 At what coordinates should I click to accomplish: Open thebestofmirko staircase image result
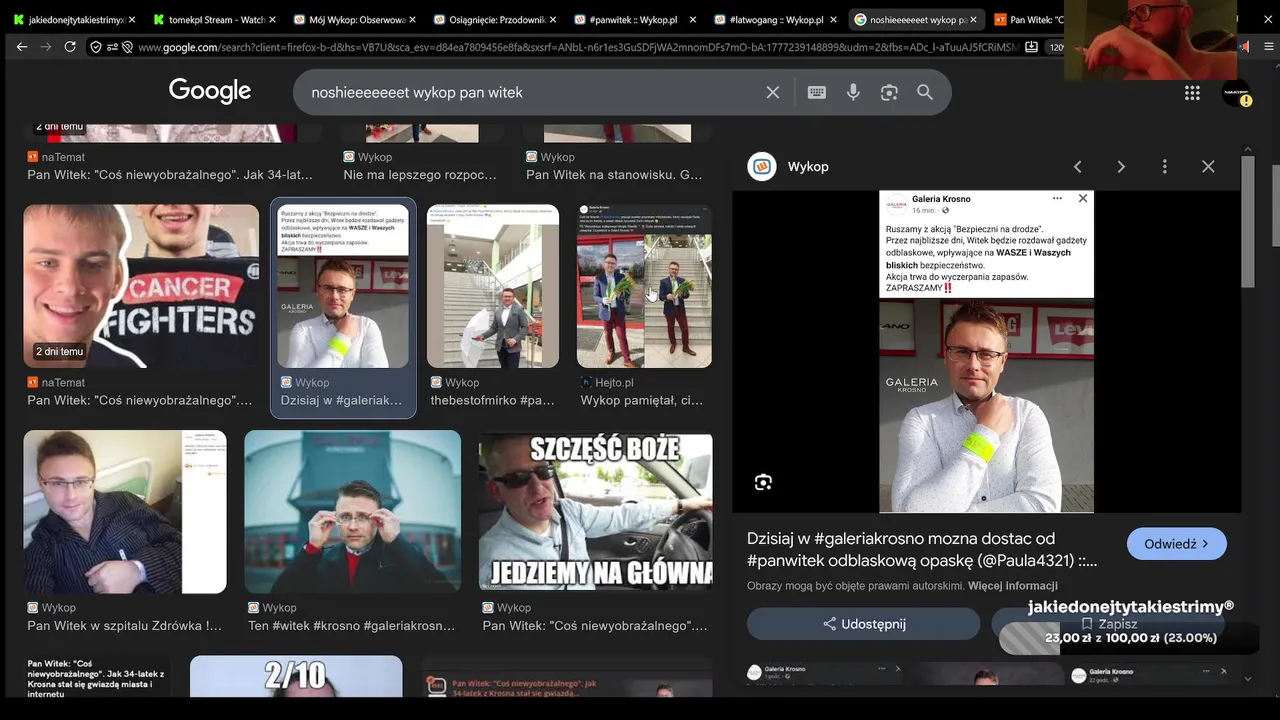[x=495, y=286]
